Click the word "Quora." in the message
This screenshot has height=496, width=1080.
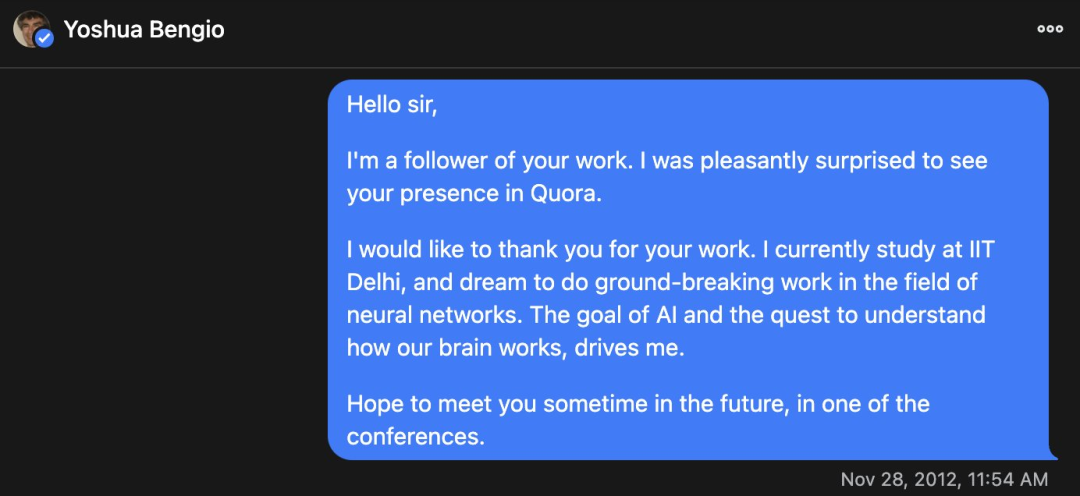pyautogui.click(x=565, y=195)
